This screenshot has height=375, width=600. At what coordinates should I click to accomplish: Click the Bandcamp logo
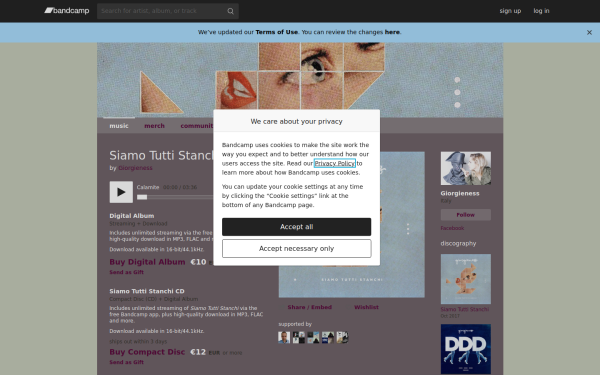(x=67, y=11)
